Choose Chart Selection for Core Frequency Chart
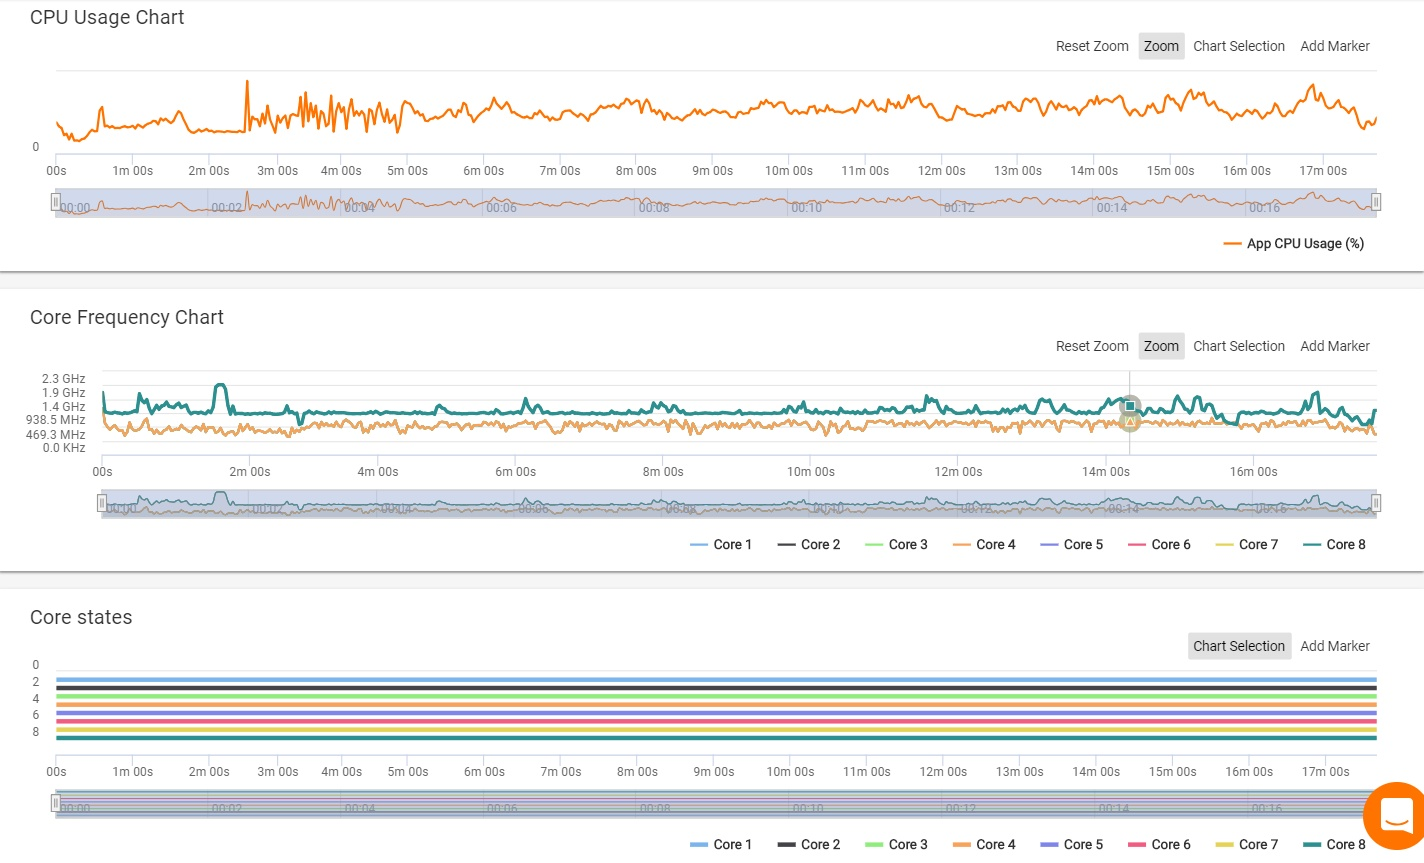1424x863 pixels. coord(1239,347)
